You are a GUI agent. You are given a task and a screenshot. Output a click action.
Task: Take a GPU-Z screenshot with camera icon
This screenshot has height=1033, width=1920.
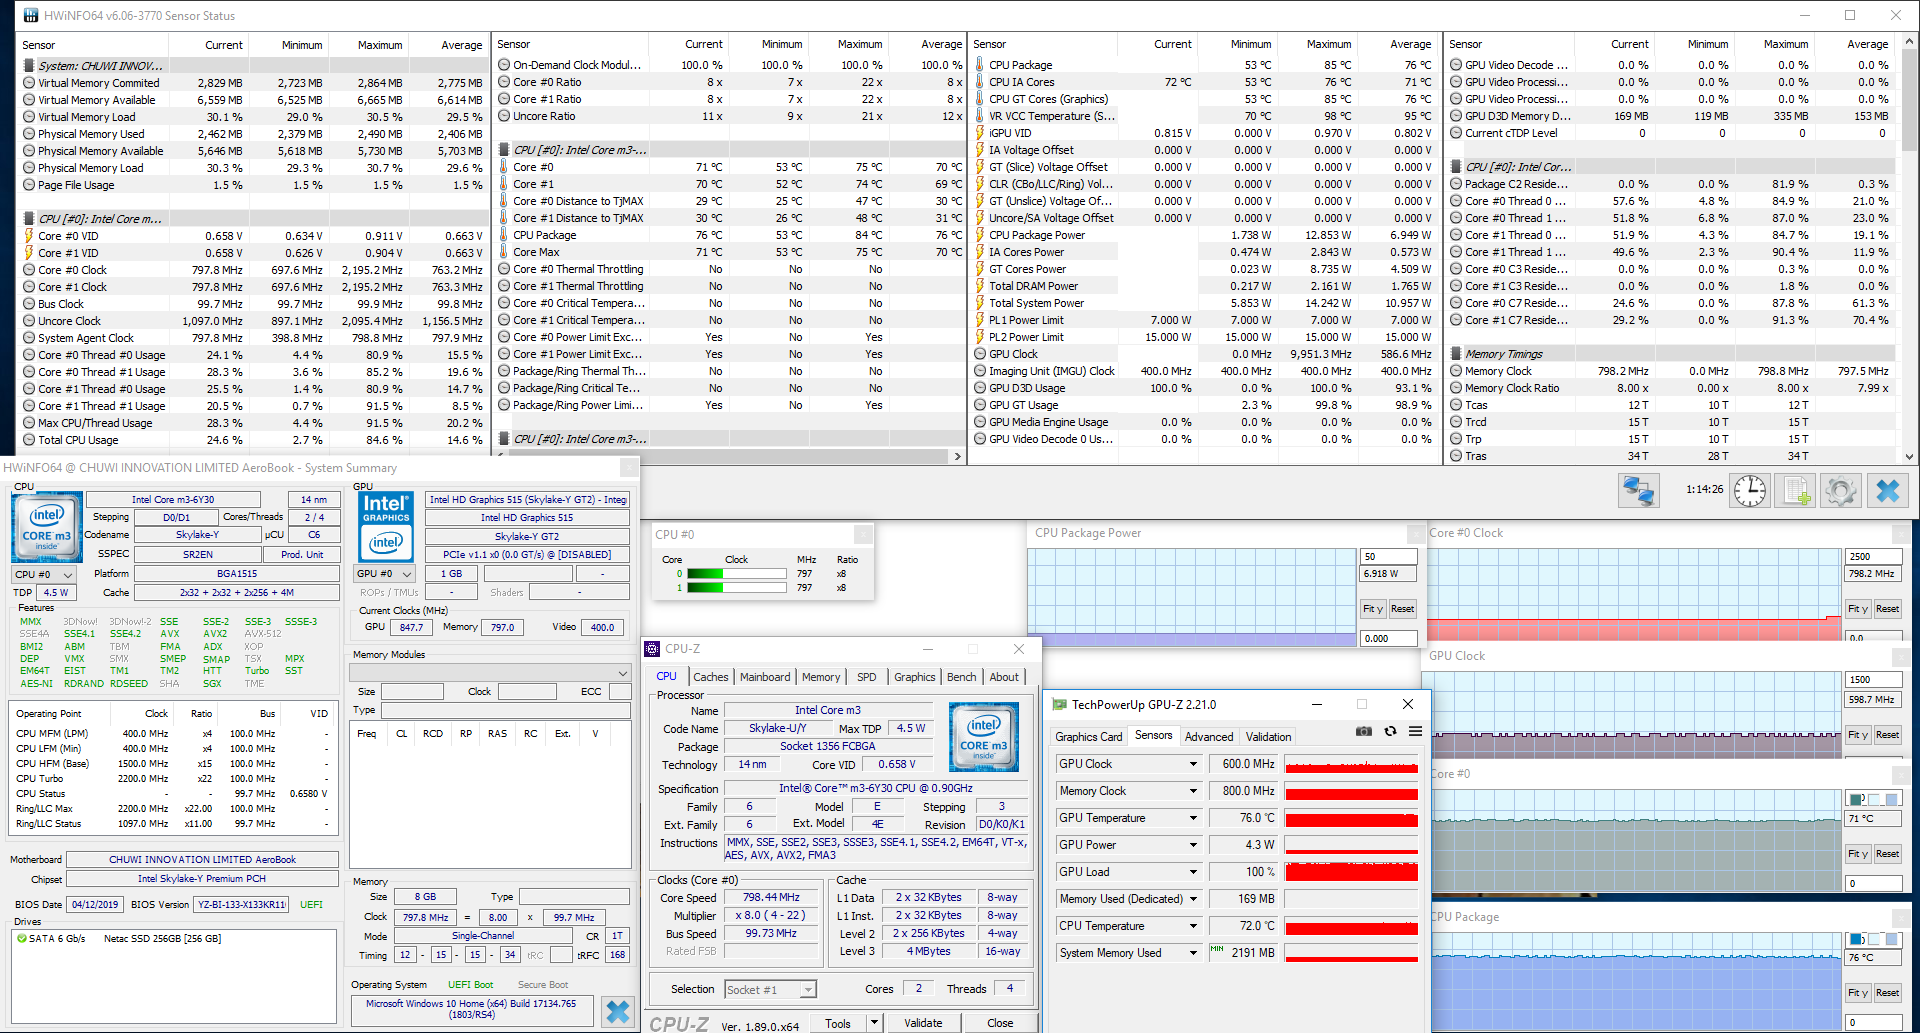coord(1363,731)
